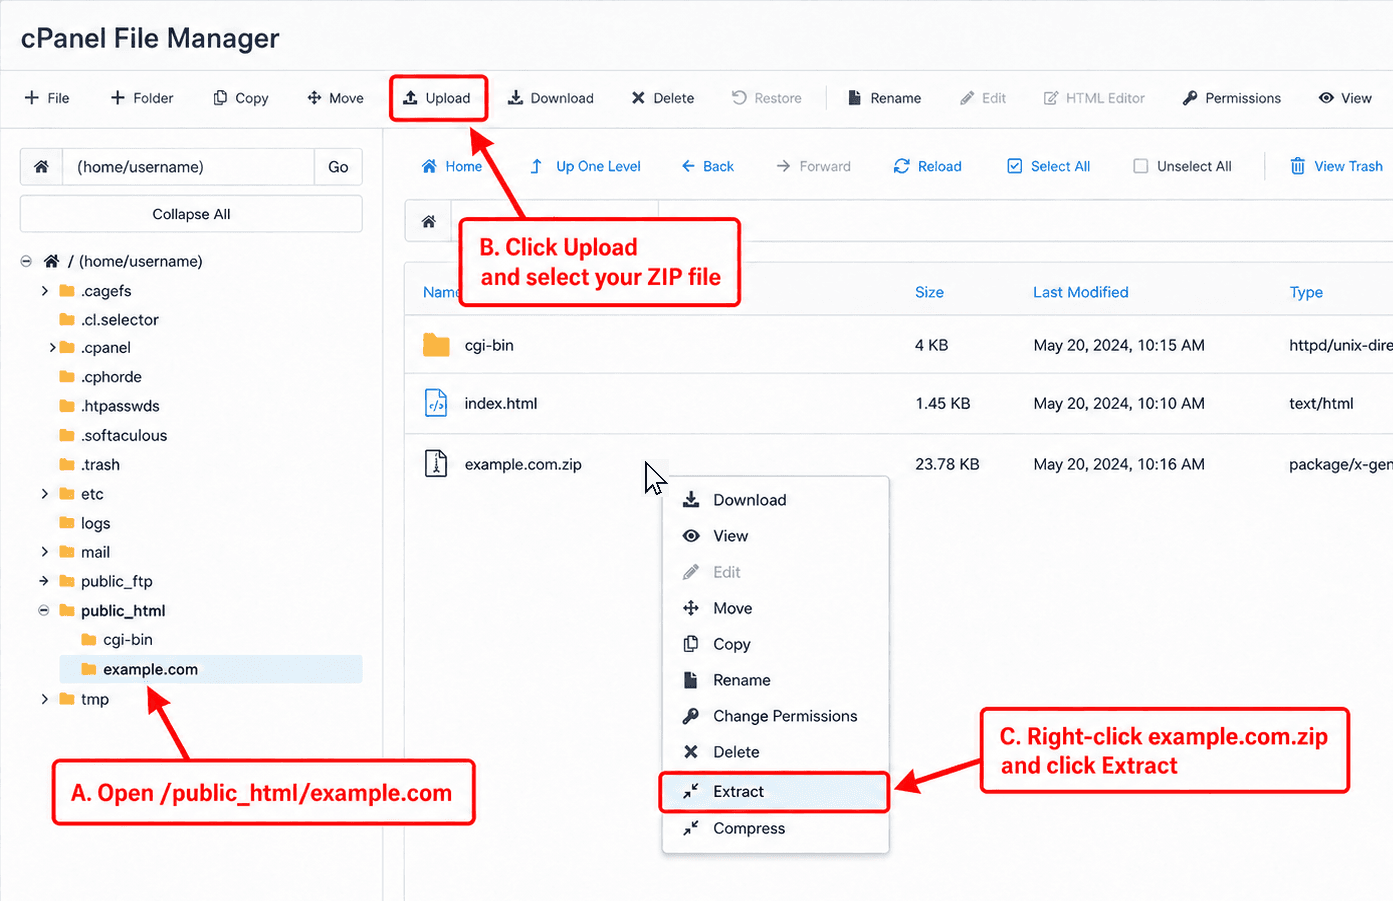
Task: Sort by the Last Modified column header
Action: [x=1080, y=292]
